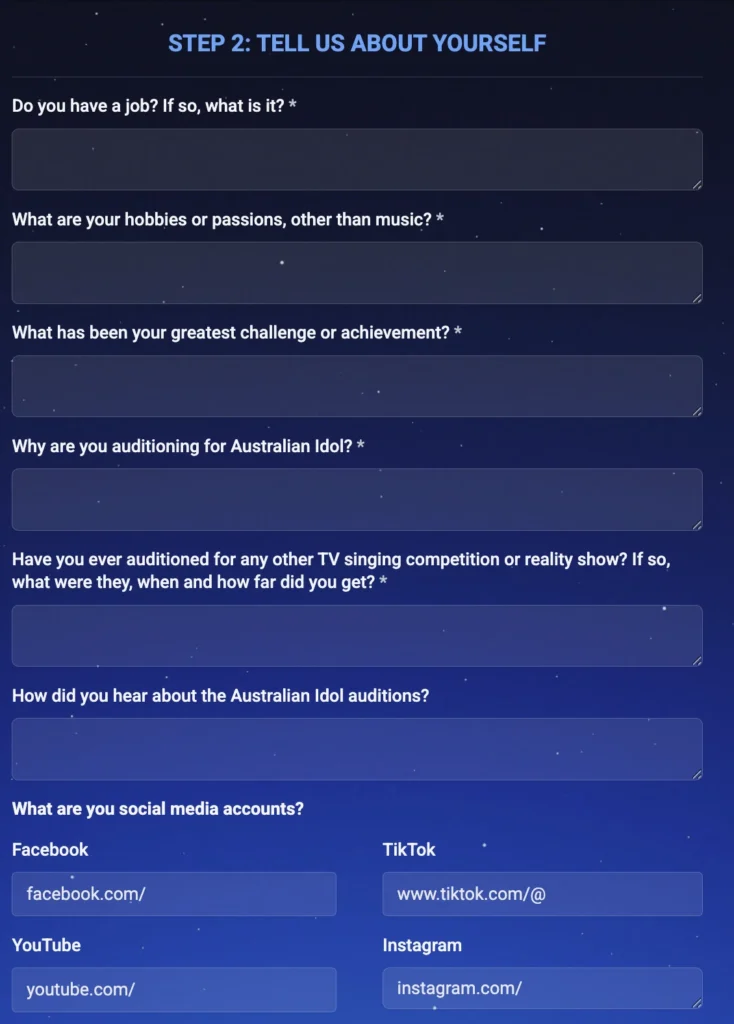Click the 'What are you social media accounts?' label
The image size is (734, 1024).
[158, 808]
